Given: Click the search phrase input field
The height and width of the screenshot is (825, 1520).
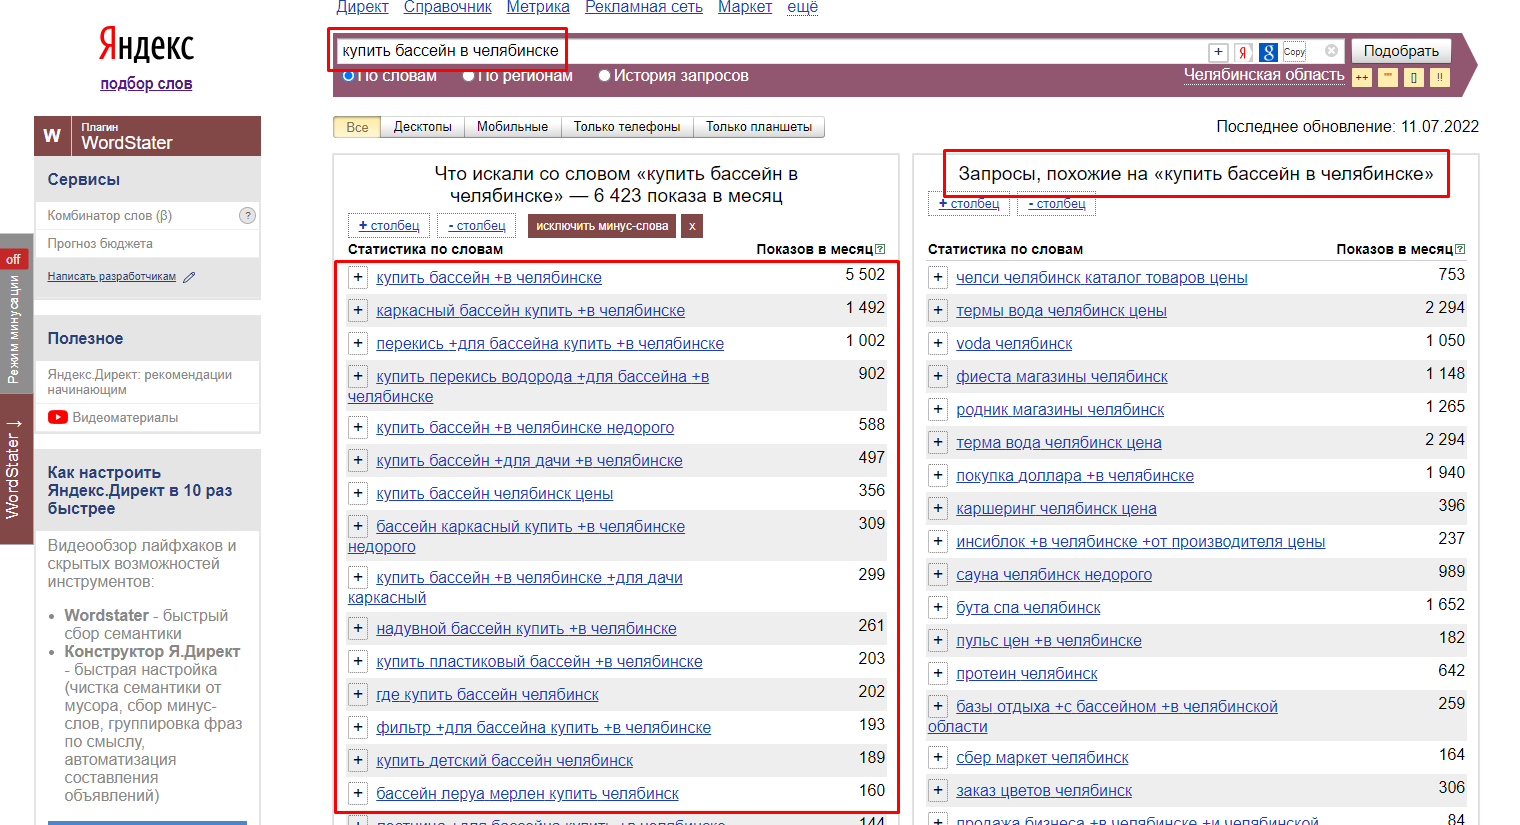Looking at the screenshot, I should 770,51.
